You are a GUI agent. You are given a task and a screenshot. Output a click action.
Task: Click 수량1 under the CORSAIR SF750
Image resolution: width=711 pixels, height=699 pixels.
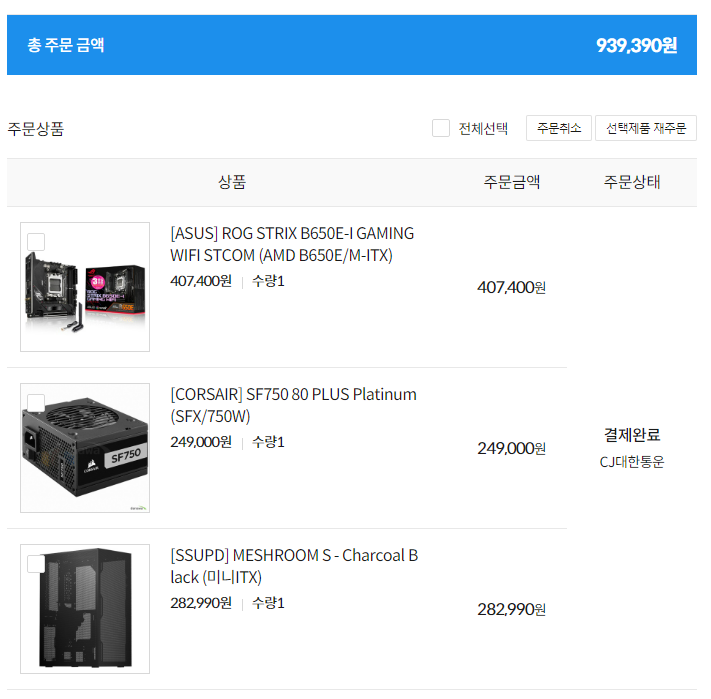pyautogui.click(x=268, y=442)
